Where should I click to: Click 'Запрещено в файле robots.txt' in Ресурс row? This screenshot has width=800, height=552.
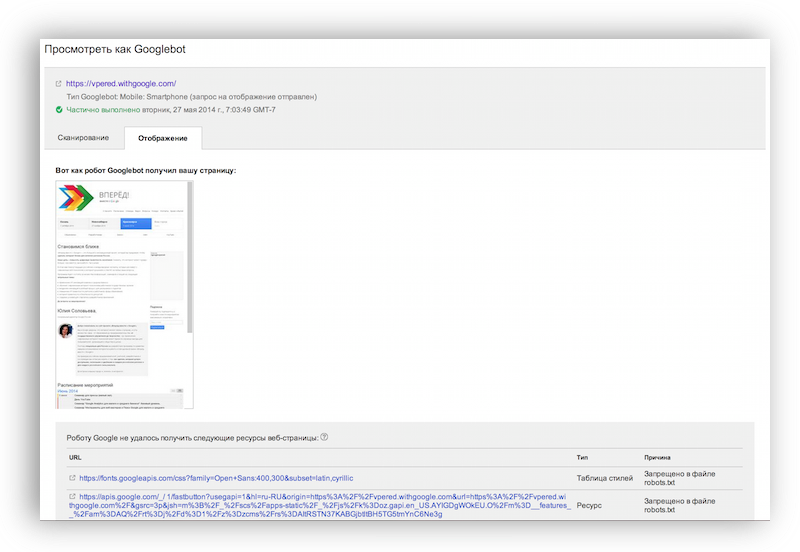click(x=680, y=505)
